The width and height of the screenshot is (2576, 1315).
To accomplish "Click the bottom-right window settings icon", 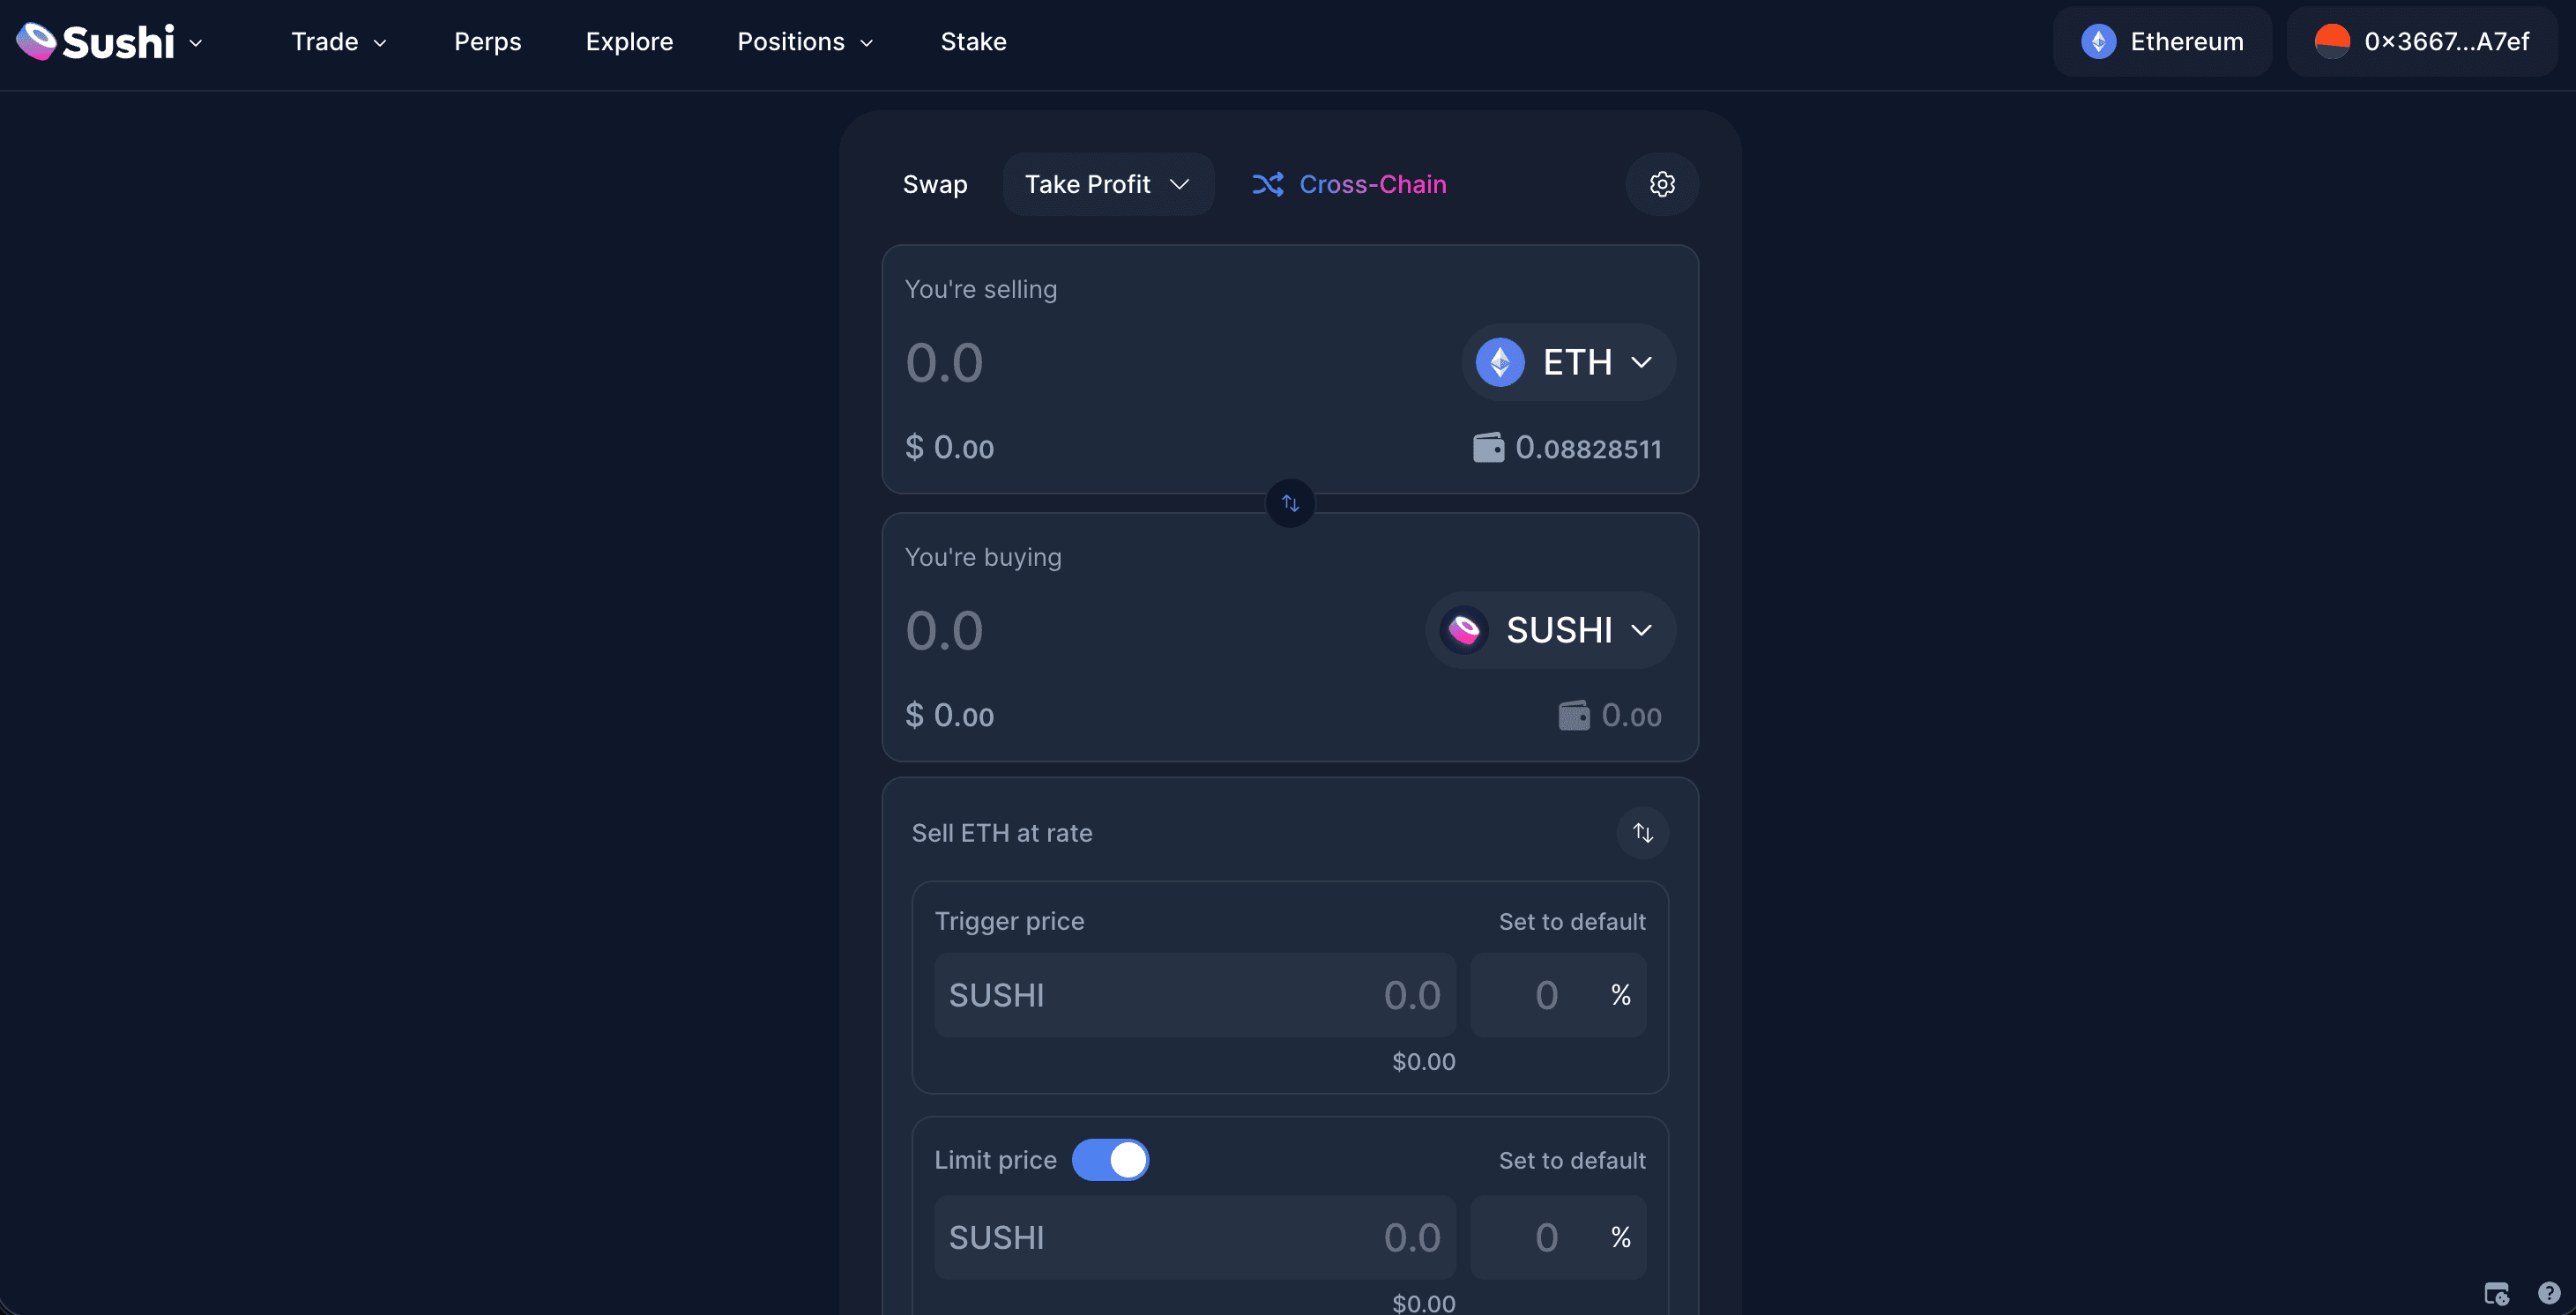I will (x=2497, y=1293).
